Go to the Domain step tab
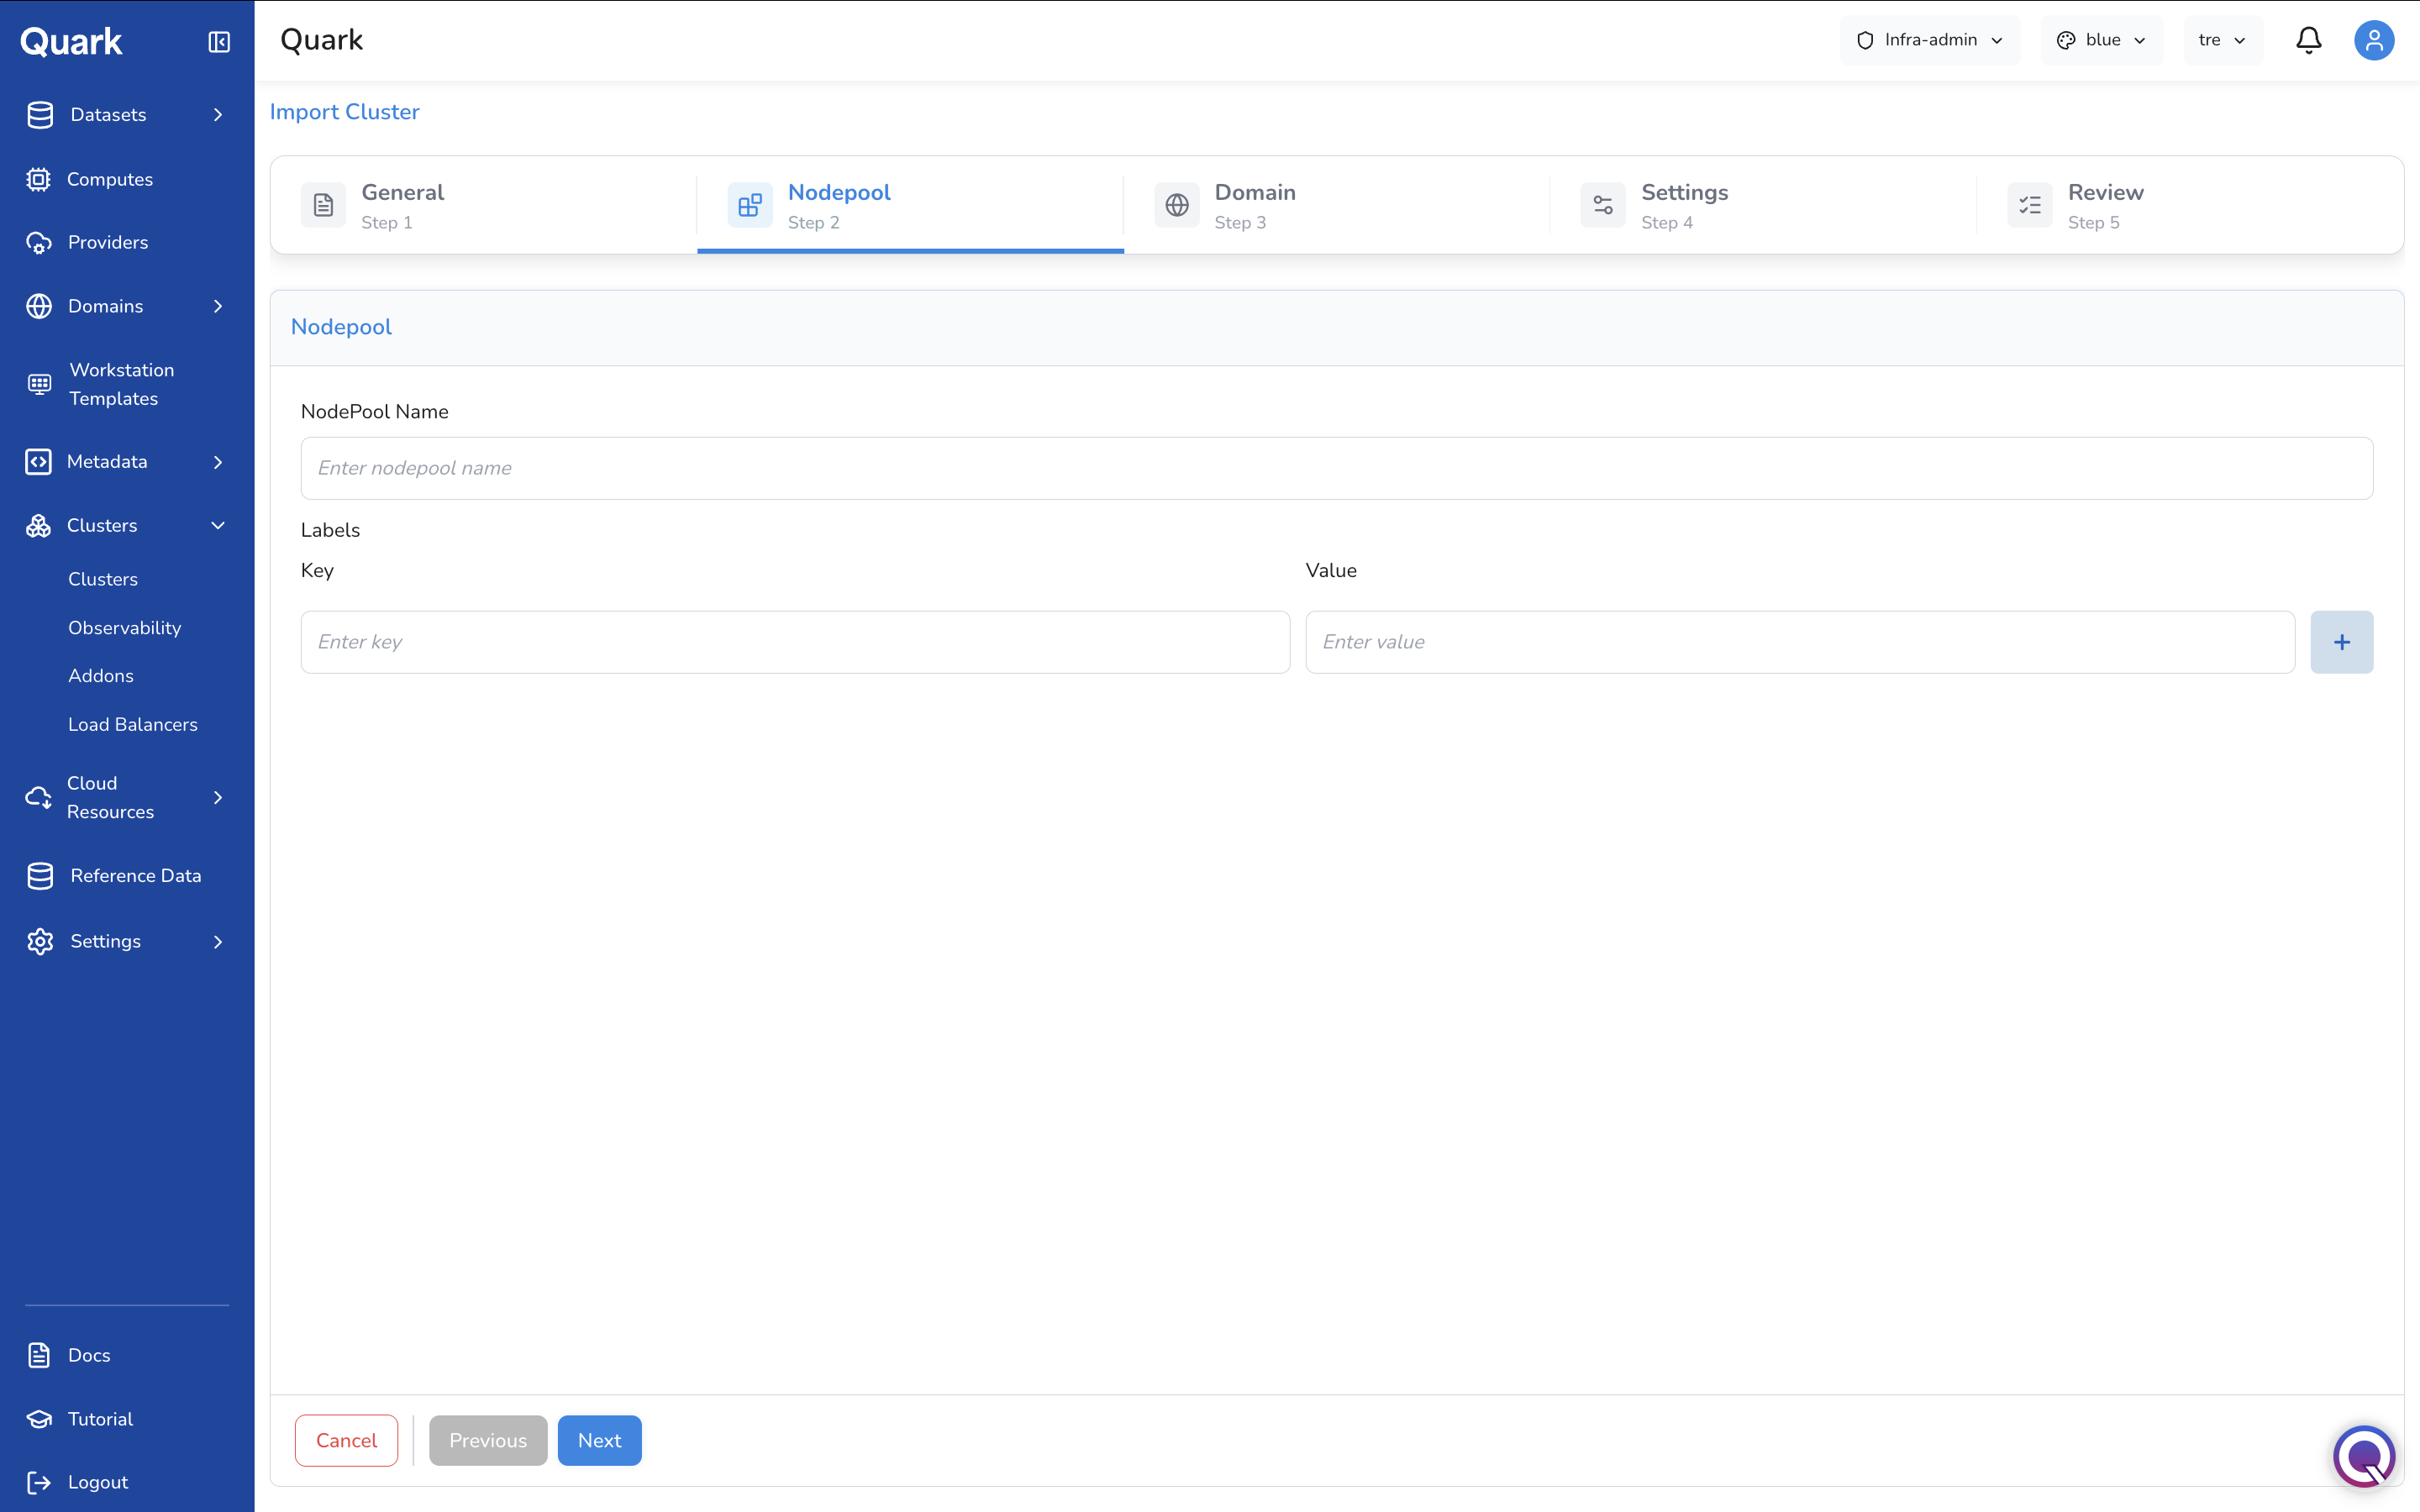The image size is (2420, 1512). coord(1337,205)
